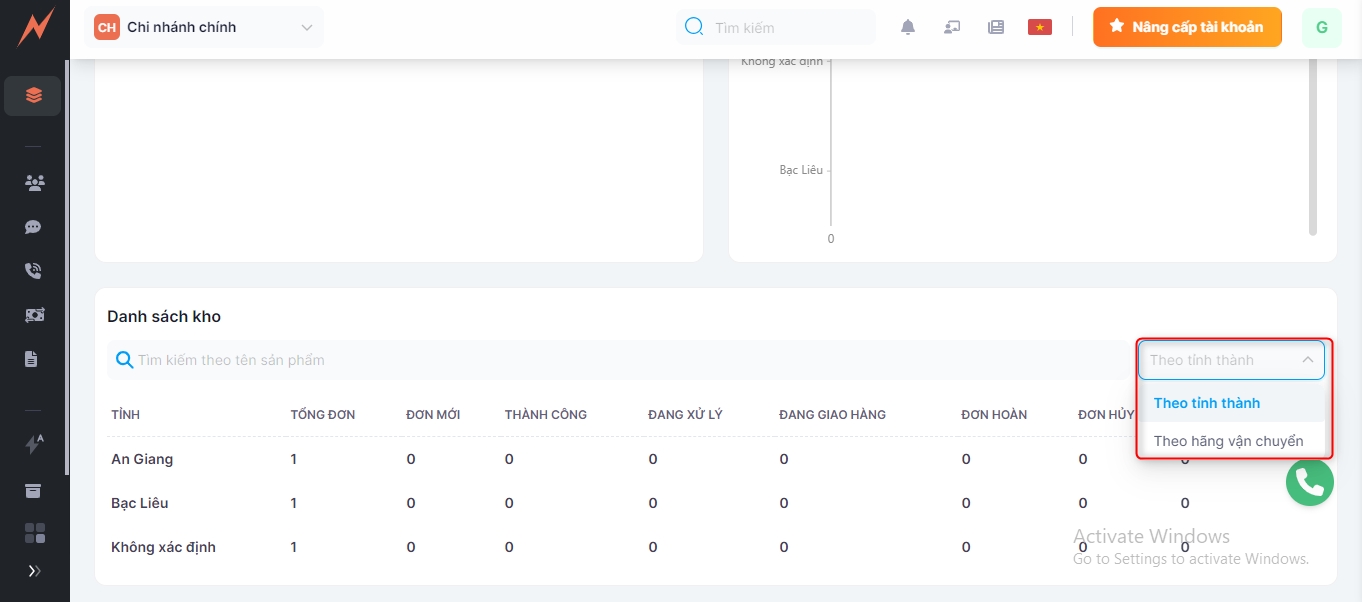Click the Nâng cấp tài khoản button
Screen dimensions: 1362x602
coord(1187,28)
